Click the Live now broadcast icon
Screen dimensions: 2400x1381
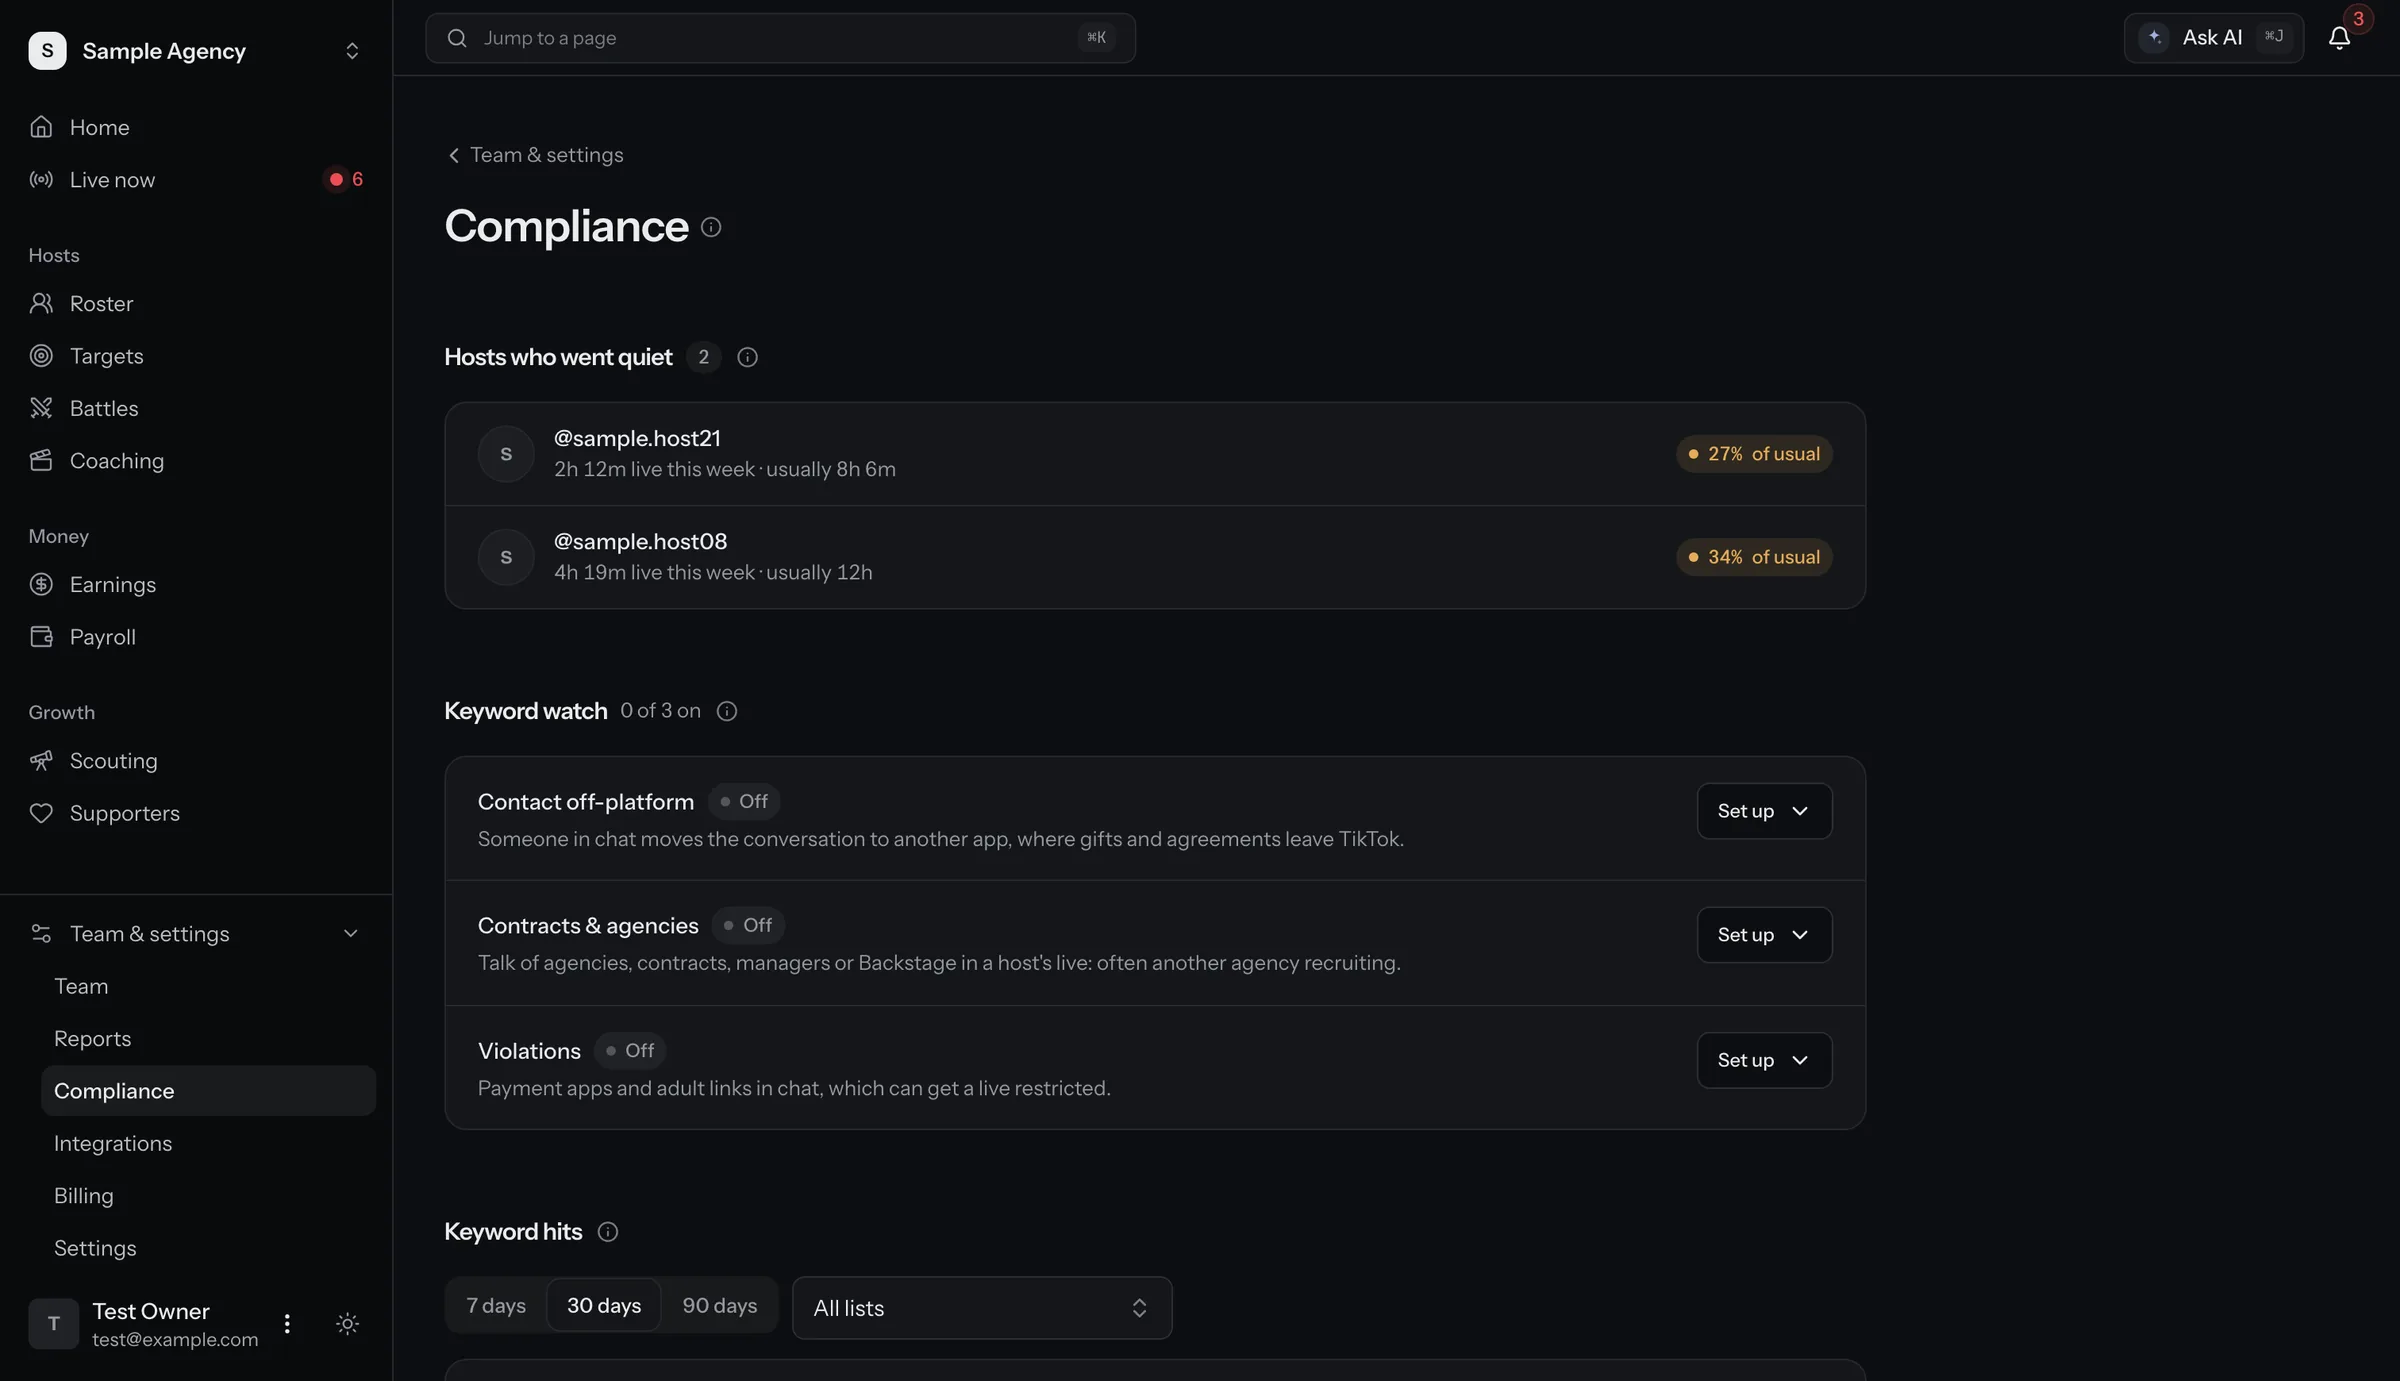tap(41, 180)
